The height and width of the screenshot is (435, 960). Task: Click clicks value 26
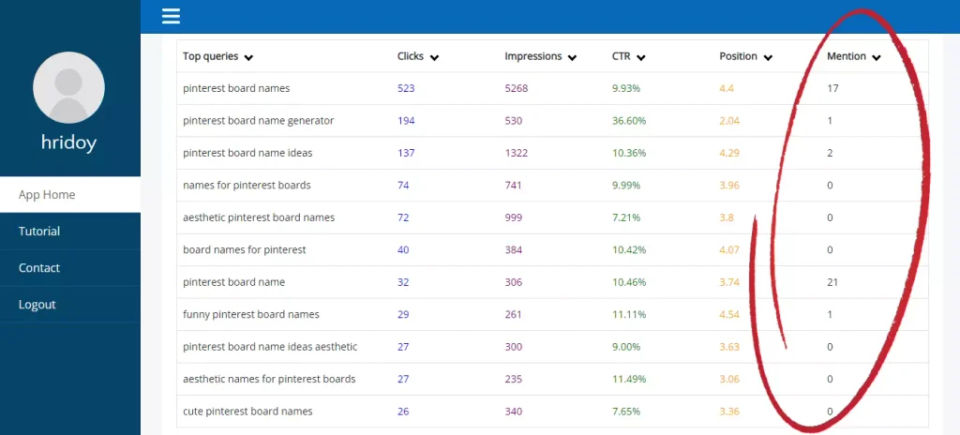tap(403, 412)
